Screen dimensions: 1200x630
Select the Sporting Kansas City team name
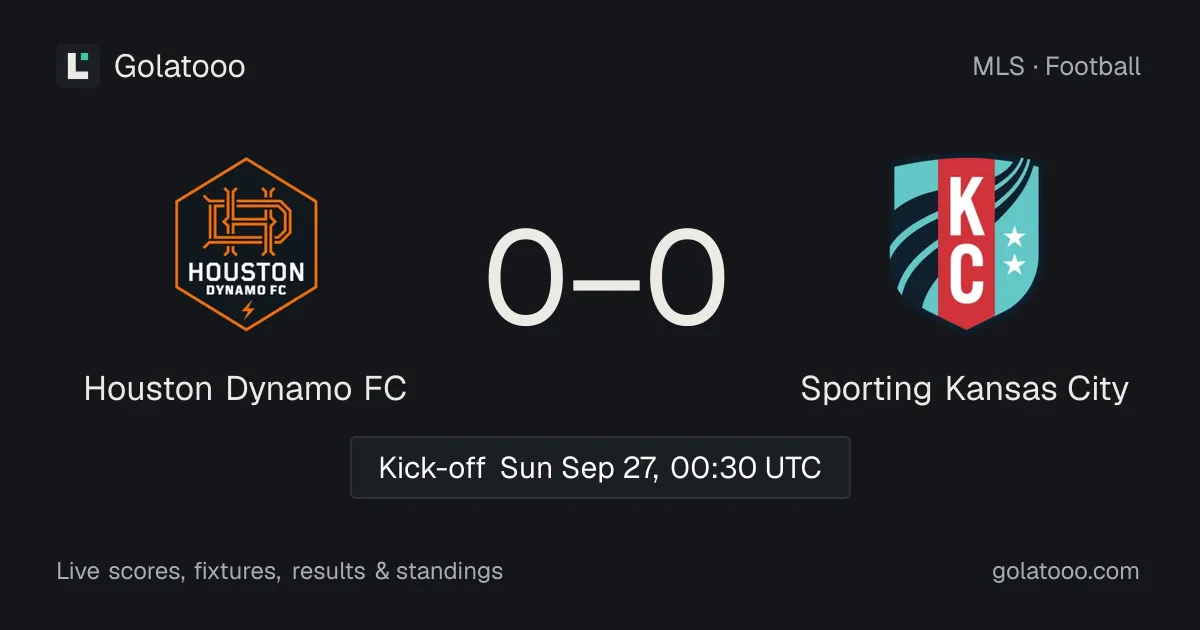(x=964, y=388)
